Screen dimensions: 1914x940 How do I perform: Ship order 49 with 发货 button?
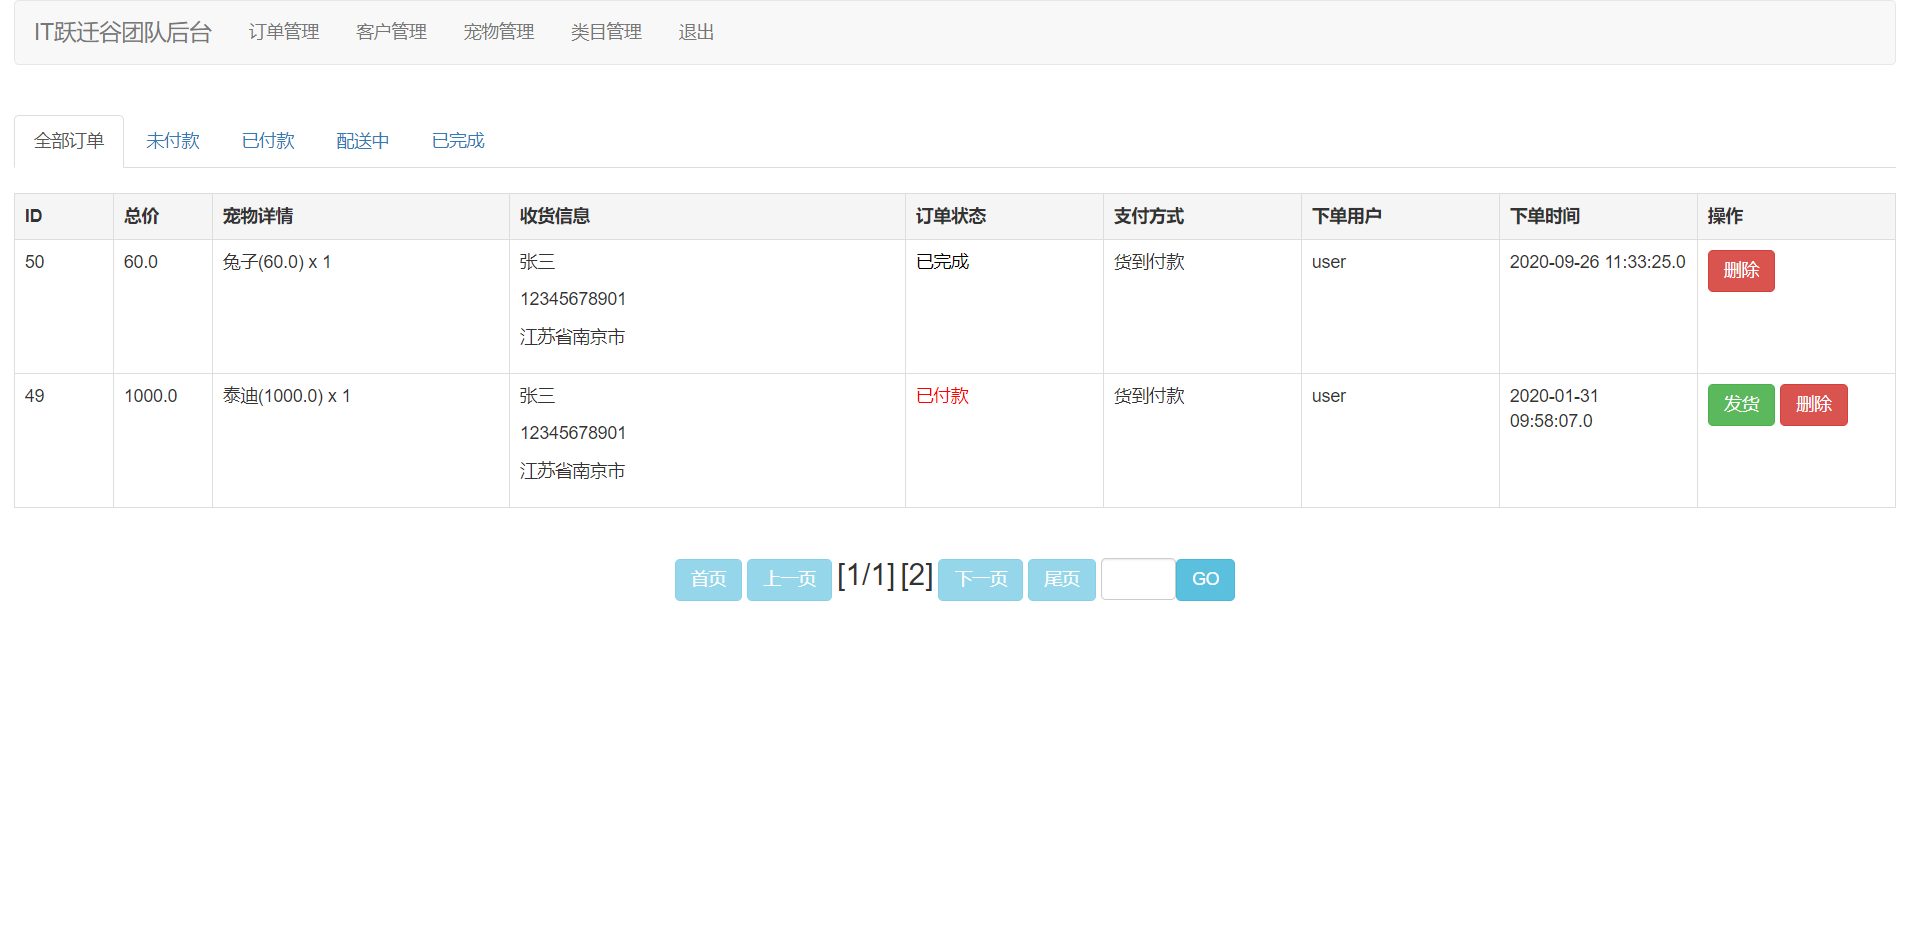(1741, 405)
